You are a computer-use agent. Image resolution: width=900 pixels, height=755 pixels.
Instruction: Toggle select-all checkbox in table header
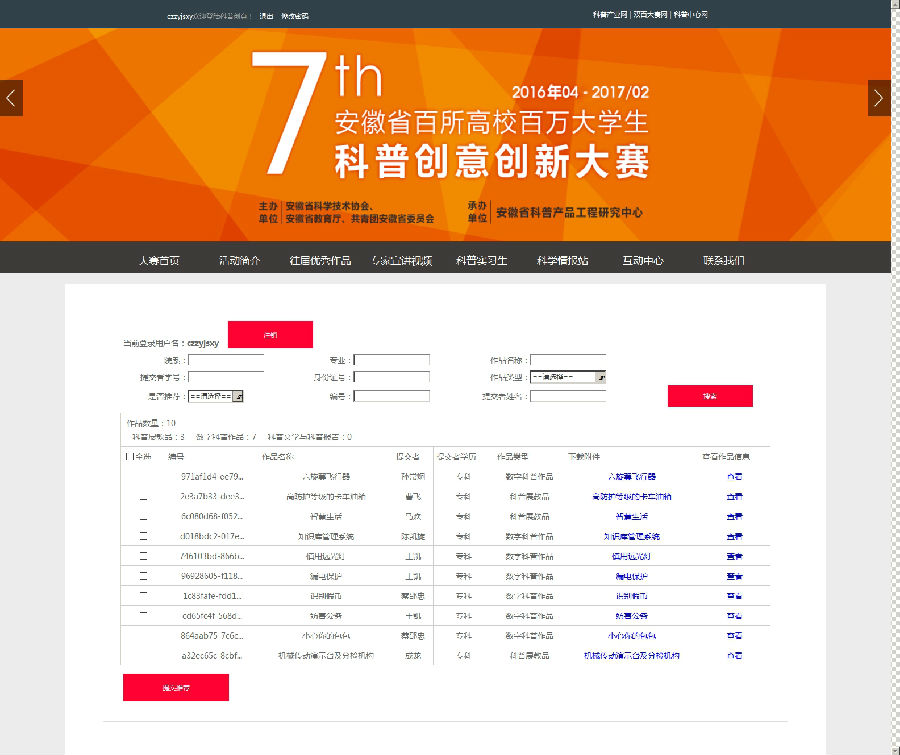click(128, 457)
